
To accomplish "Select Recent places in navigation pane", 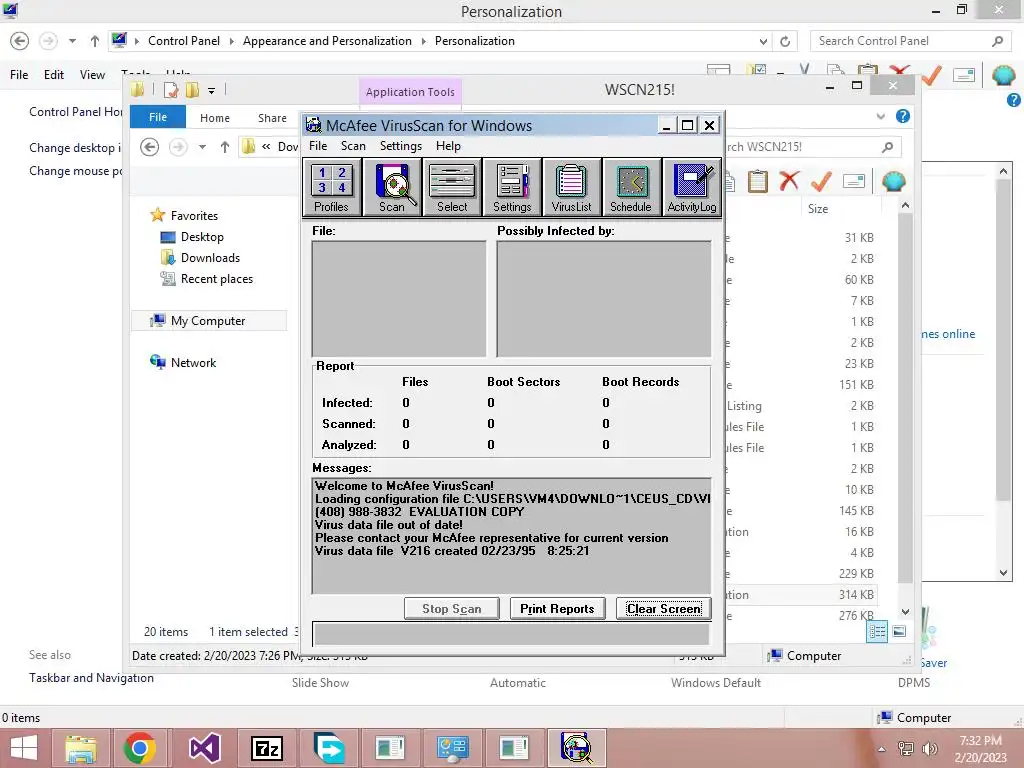I will (x=216, y=279).
